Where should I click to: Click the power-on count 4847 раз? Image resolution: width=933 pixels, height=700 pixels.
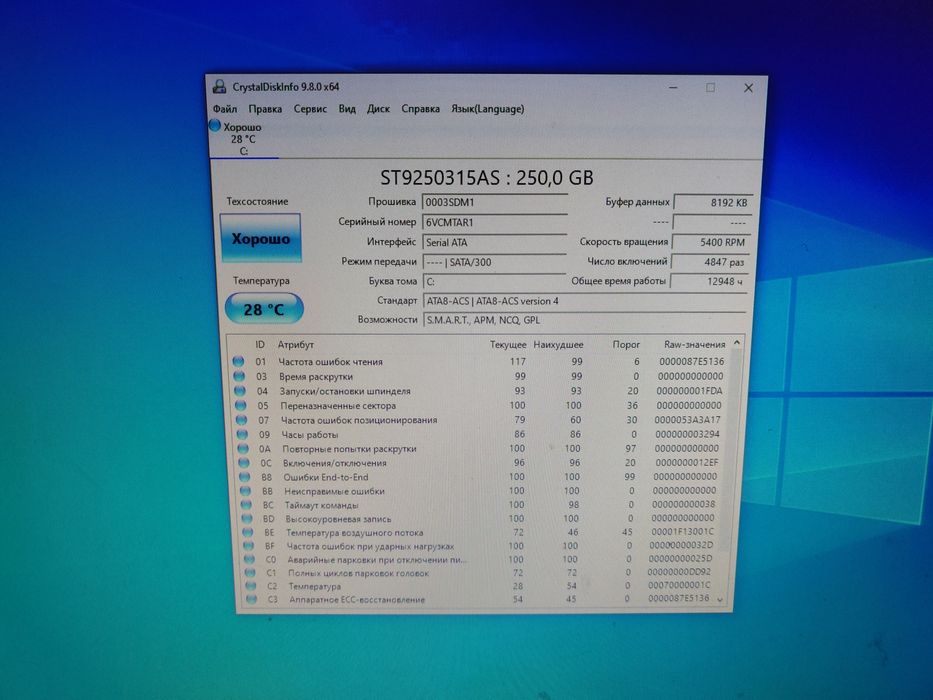point(710,262)
